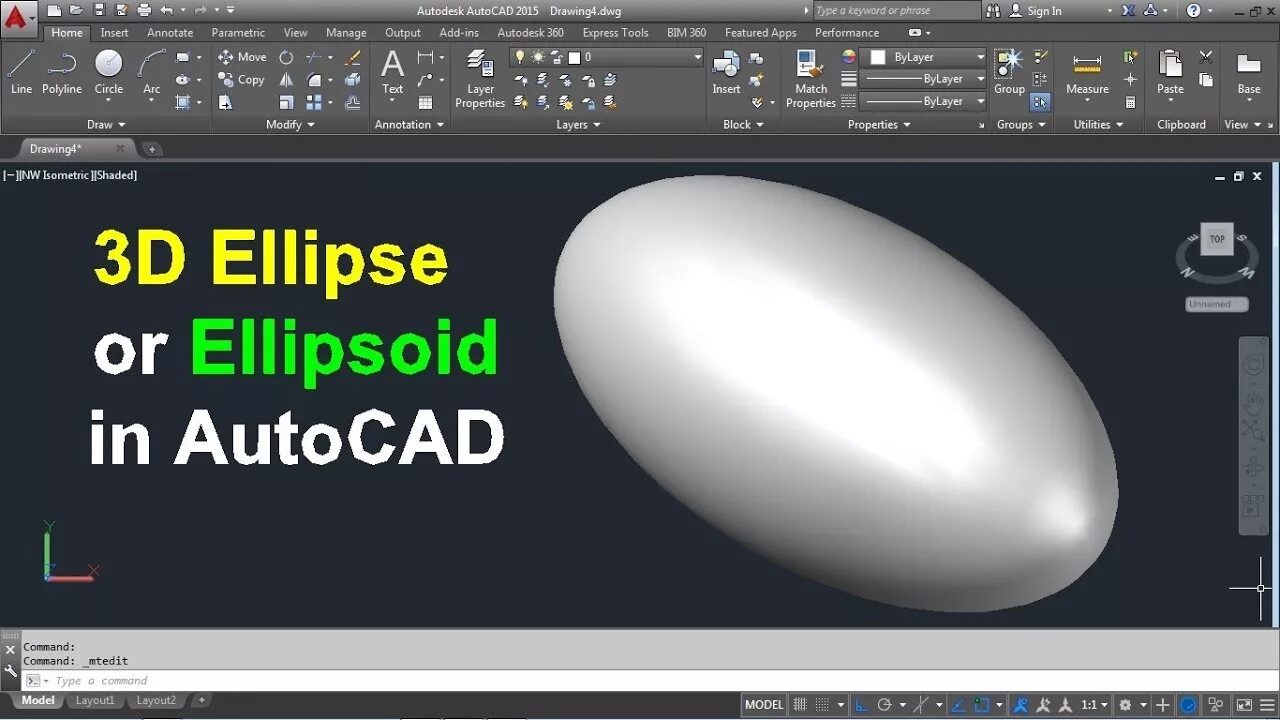Click the ViewCube TOP face
The image size is (1280, 720).
[x=1217, y=239]
